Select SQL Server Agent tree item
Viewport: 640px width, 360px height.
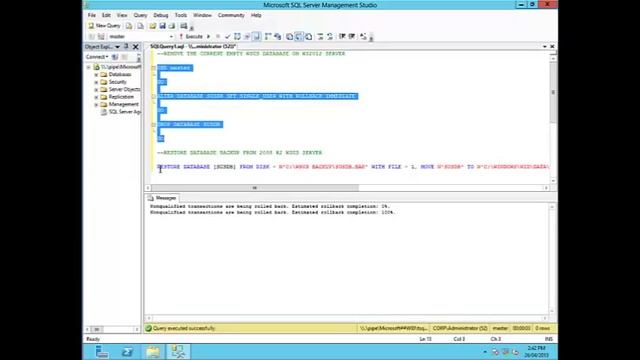121,112
